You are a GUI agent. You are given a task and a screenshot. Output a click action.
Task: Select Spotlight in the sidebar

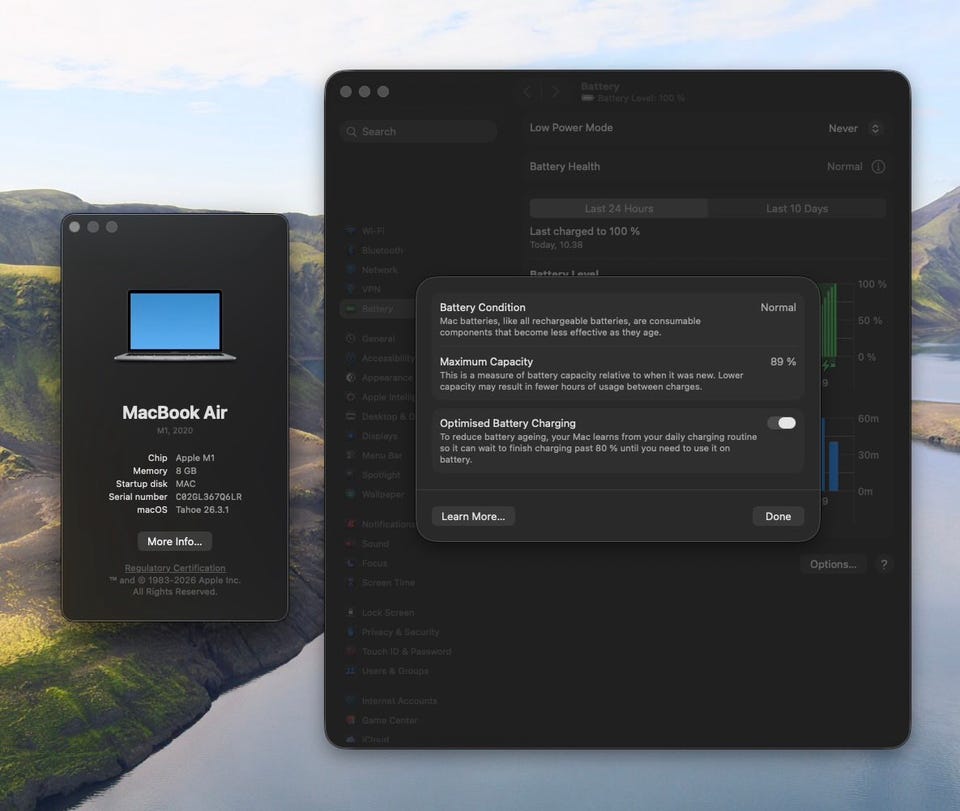[373, 475]
